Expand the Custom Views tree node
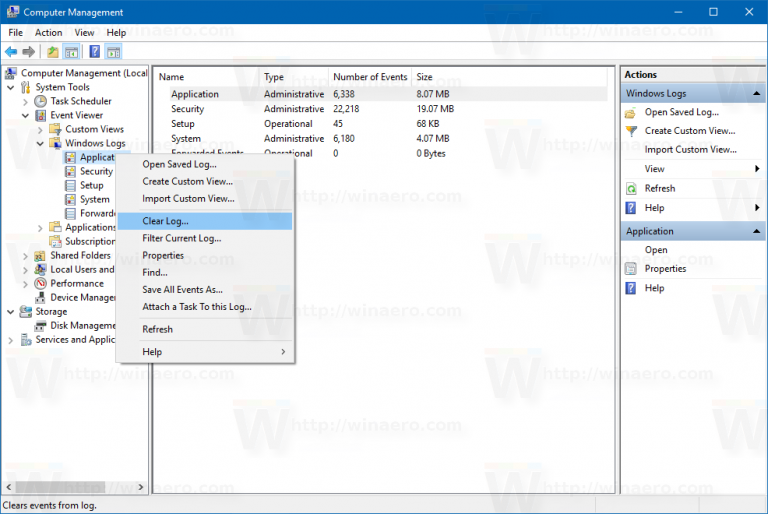 point(41,129)
